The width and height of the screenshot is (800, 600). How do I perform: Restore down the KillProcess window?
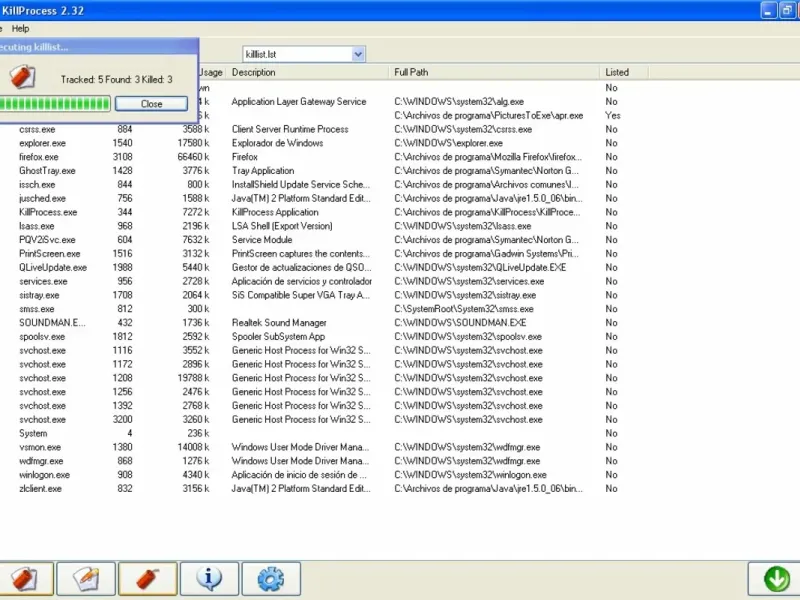coord(787,10)
